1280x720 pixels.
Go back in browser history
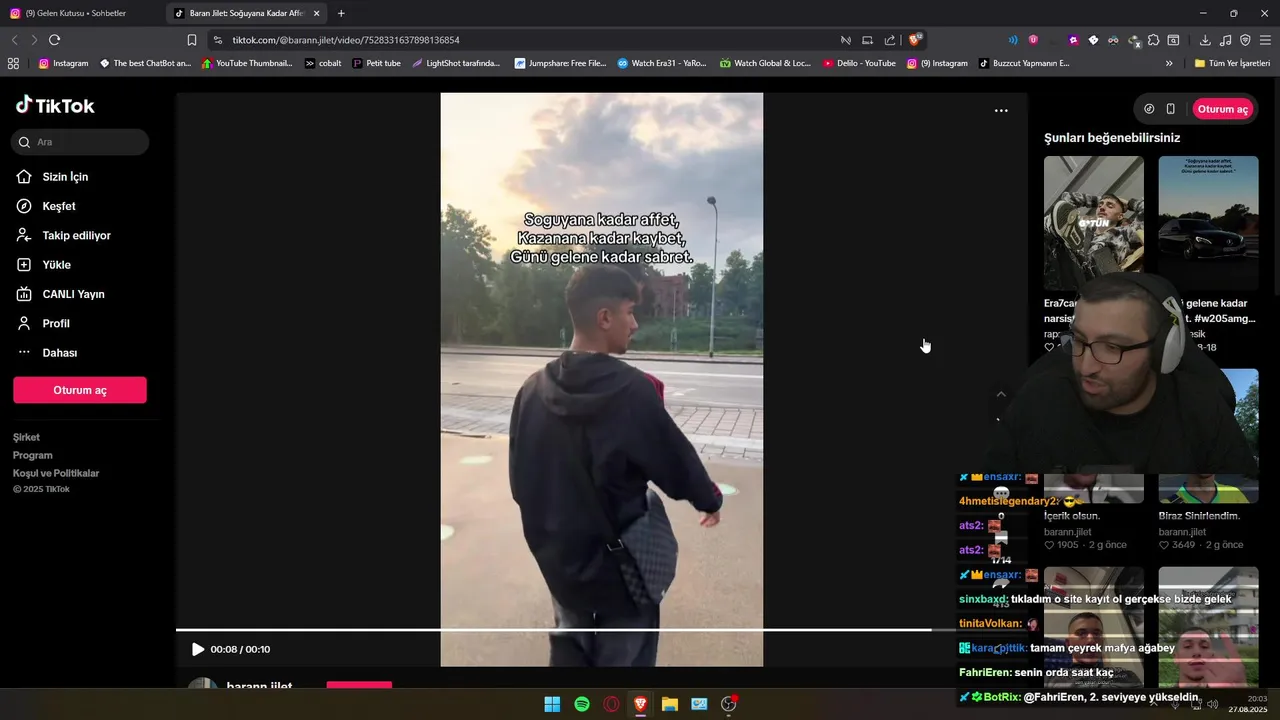(x=14, y=40)
